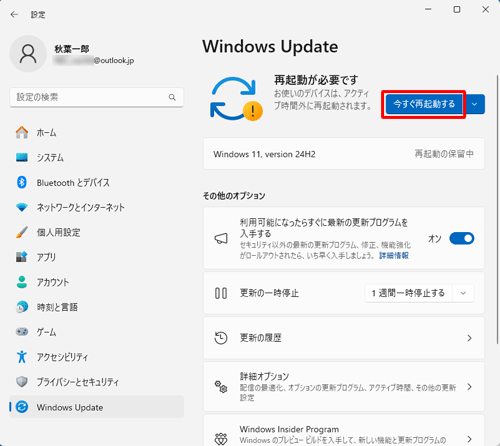The height and width of the screenshot is (446, 500).
Task: Click 1 週間一時停止する button
Action: point(409,293)
